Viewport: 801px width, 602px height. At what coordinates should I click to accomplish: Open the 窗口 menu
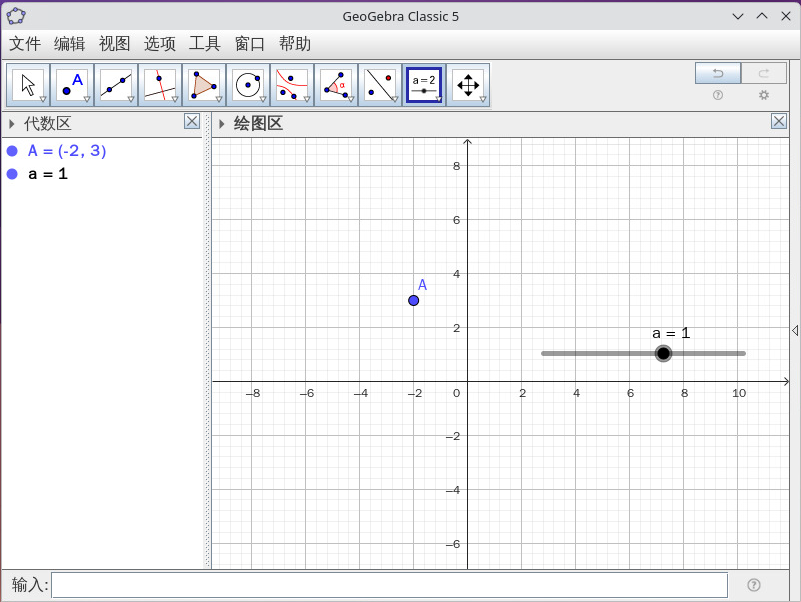tap(249, 44)
